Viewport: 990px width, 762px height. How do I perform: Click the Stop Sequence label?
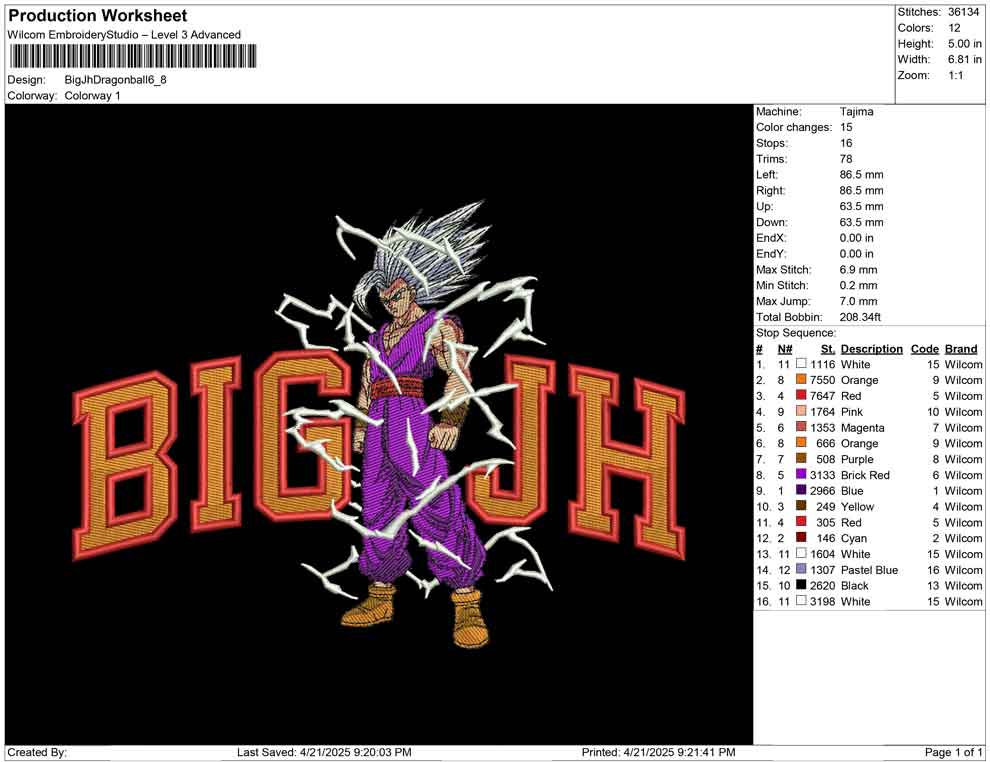(x=796, y=333)
